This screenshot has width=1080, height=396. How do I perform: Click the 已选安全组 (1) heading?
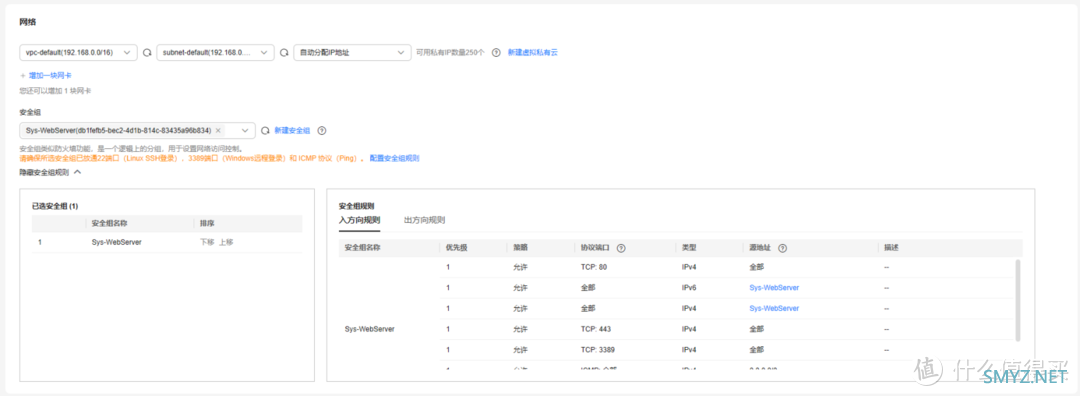click(55, 206)
